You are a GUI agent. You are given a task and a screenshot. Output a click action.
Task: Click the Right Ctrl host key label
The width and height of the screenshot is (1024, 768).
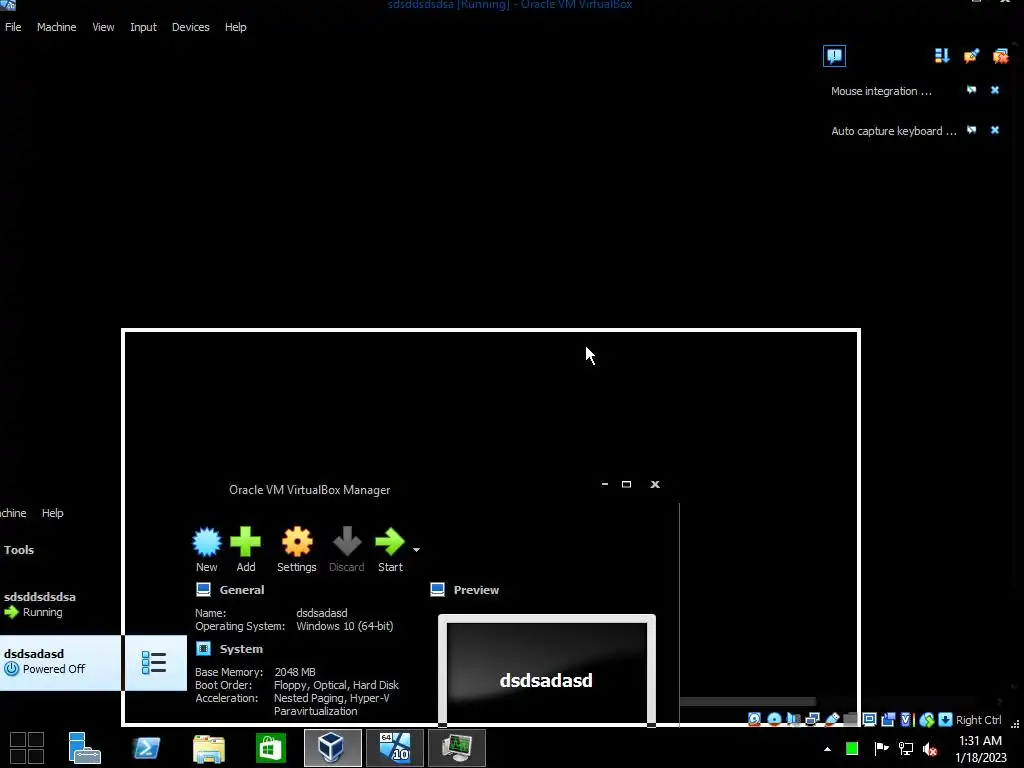tap(978, 719)
